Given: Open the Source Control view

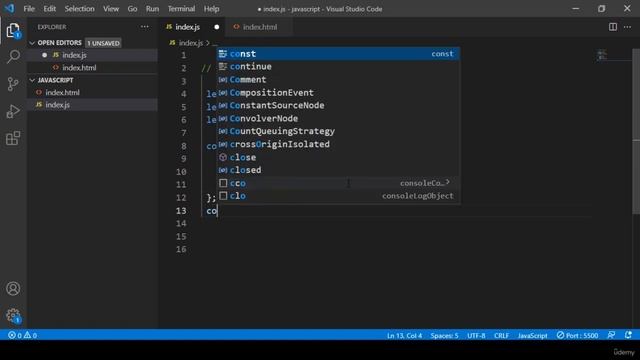Looking at the screenshot, I should 13,84.
